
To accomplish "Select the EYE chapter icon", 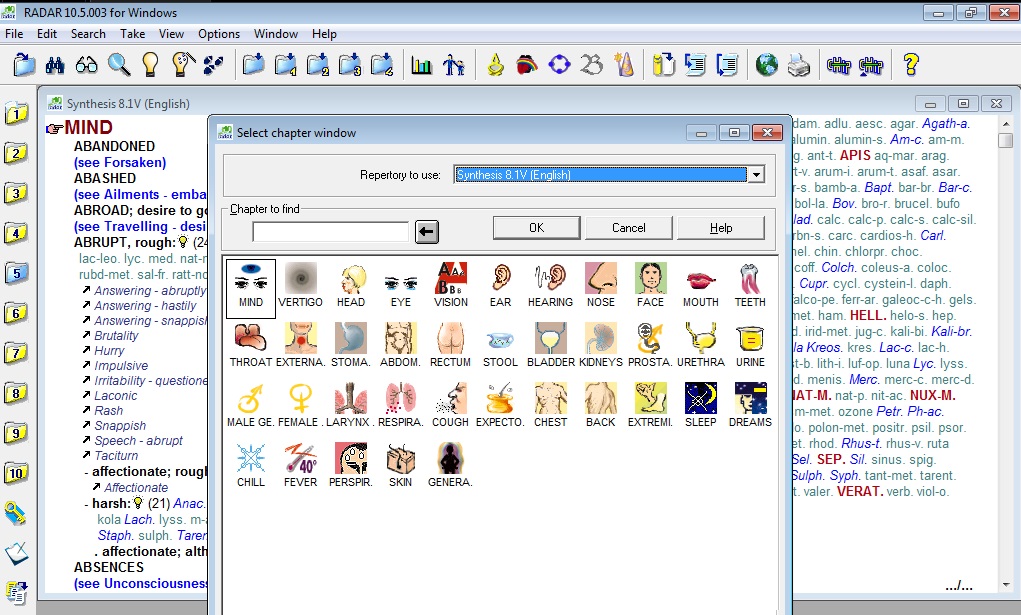I will (400, 287).
